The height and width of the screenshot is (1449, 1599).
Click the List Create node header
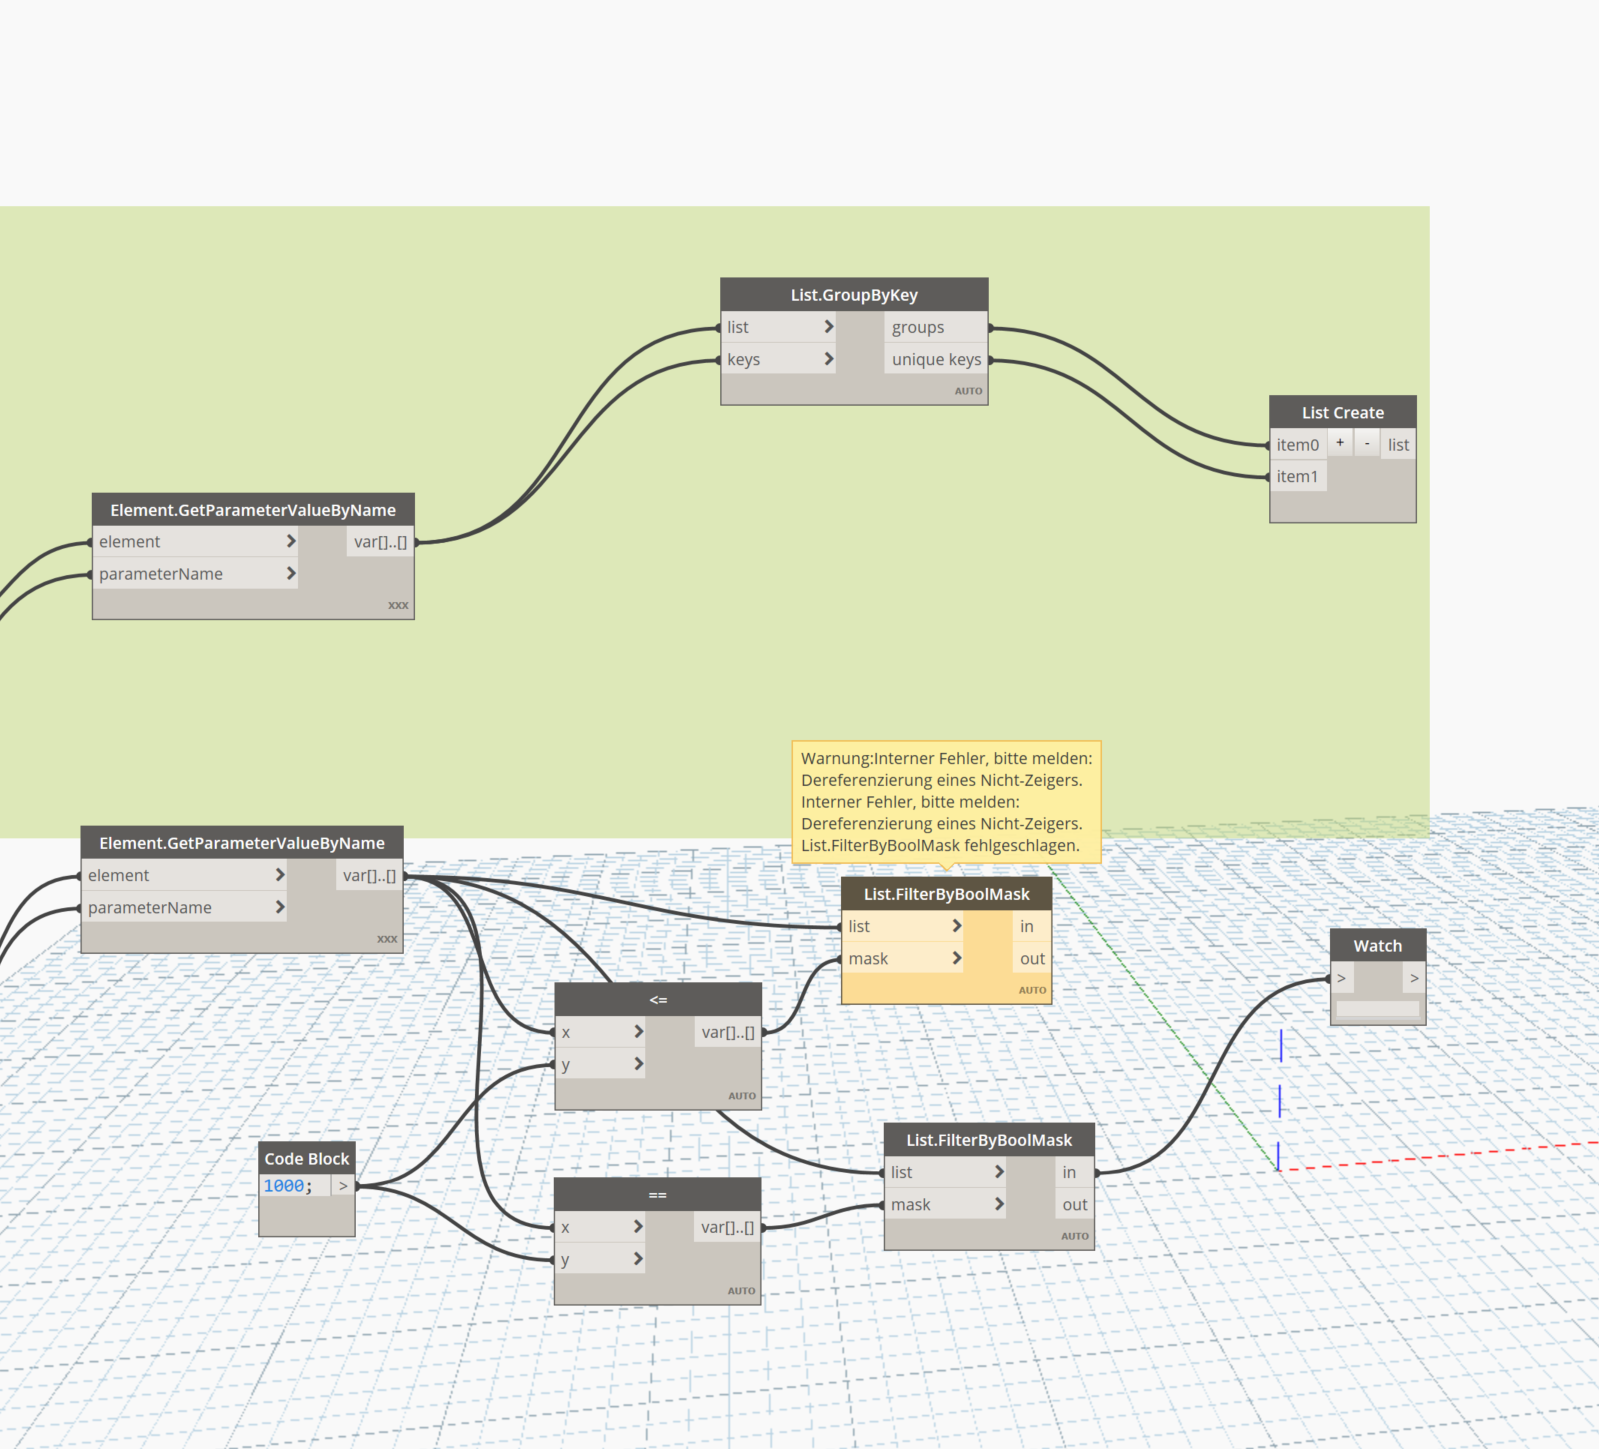coord(1343,413)
